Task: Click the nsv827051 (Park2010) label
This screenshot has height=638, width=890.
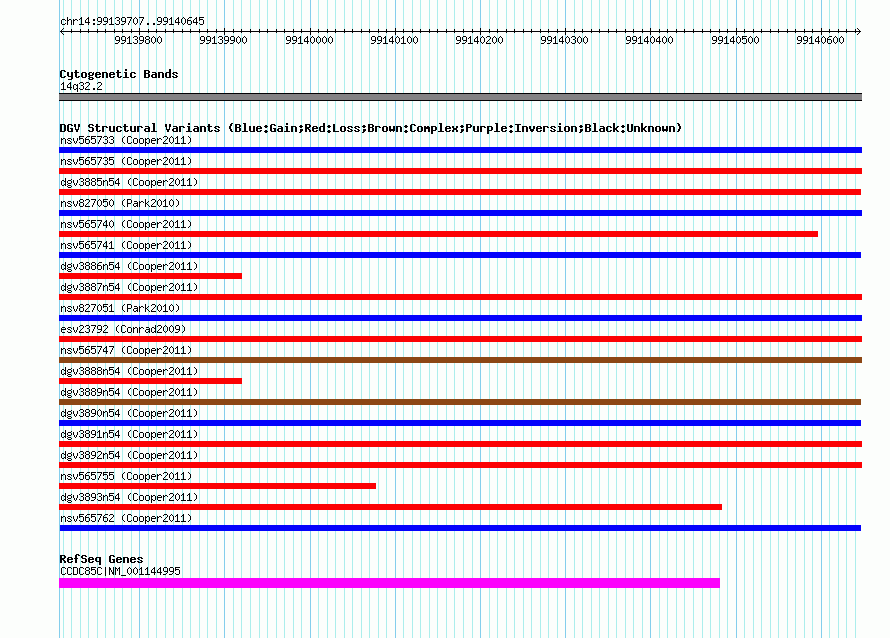Action: (120, 308)
